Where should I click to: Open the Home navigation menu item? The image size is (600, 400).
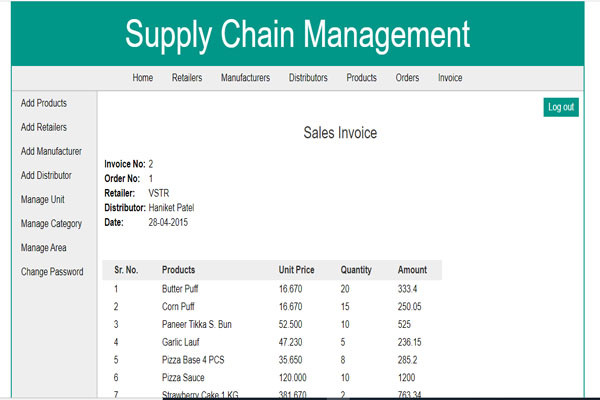coord(143,78)
